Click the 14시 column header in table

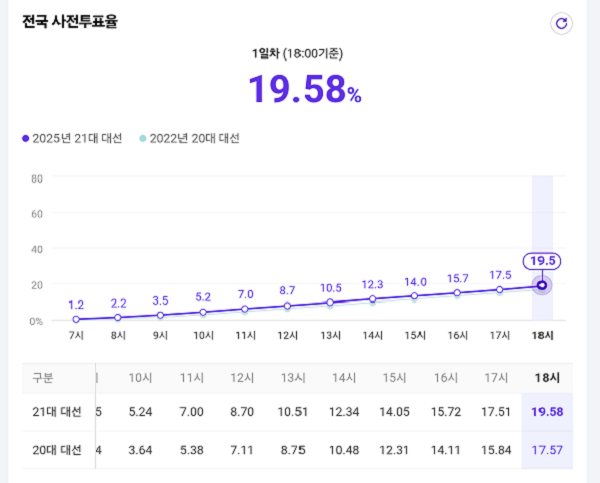[x=344, y=378]
